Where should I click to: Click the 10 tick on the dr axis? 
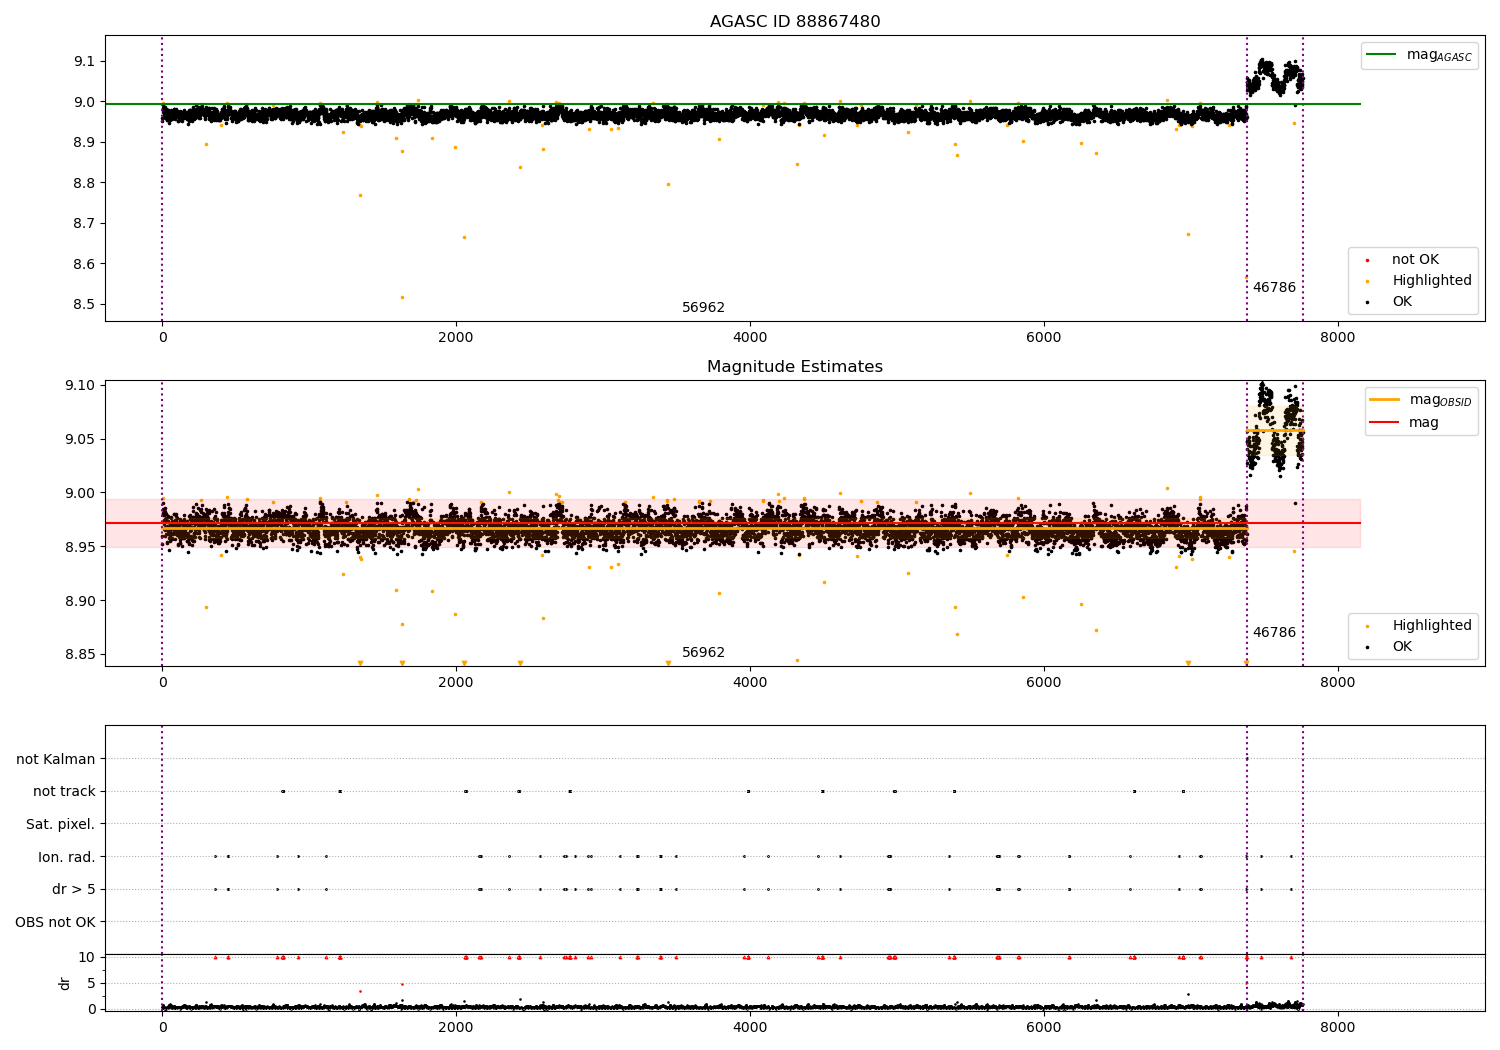87,958
